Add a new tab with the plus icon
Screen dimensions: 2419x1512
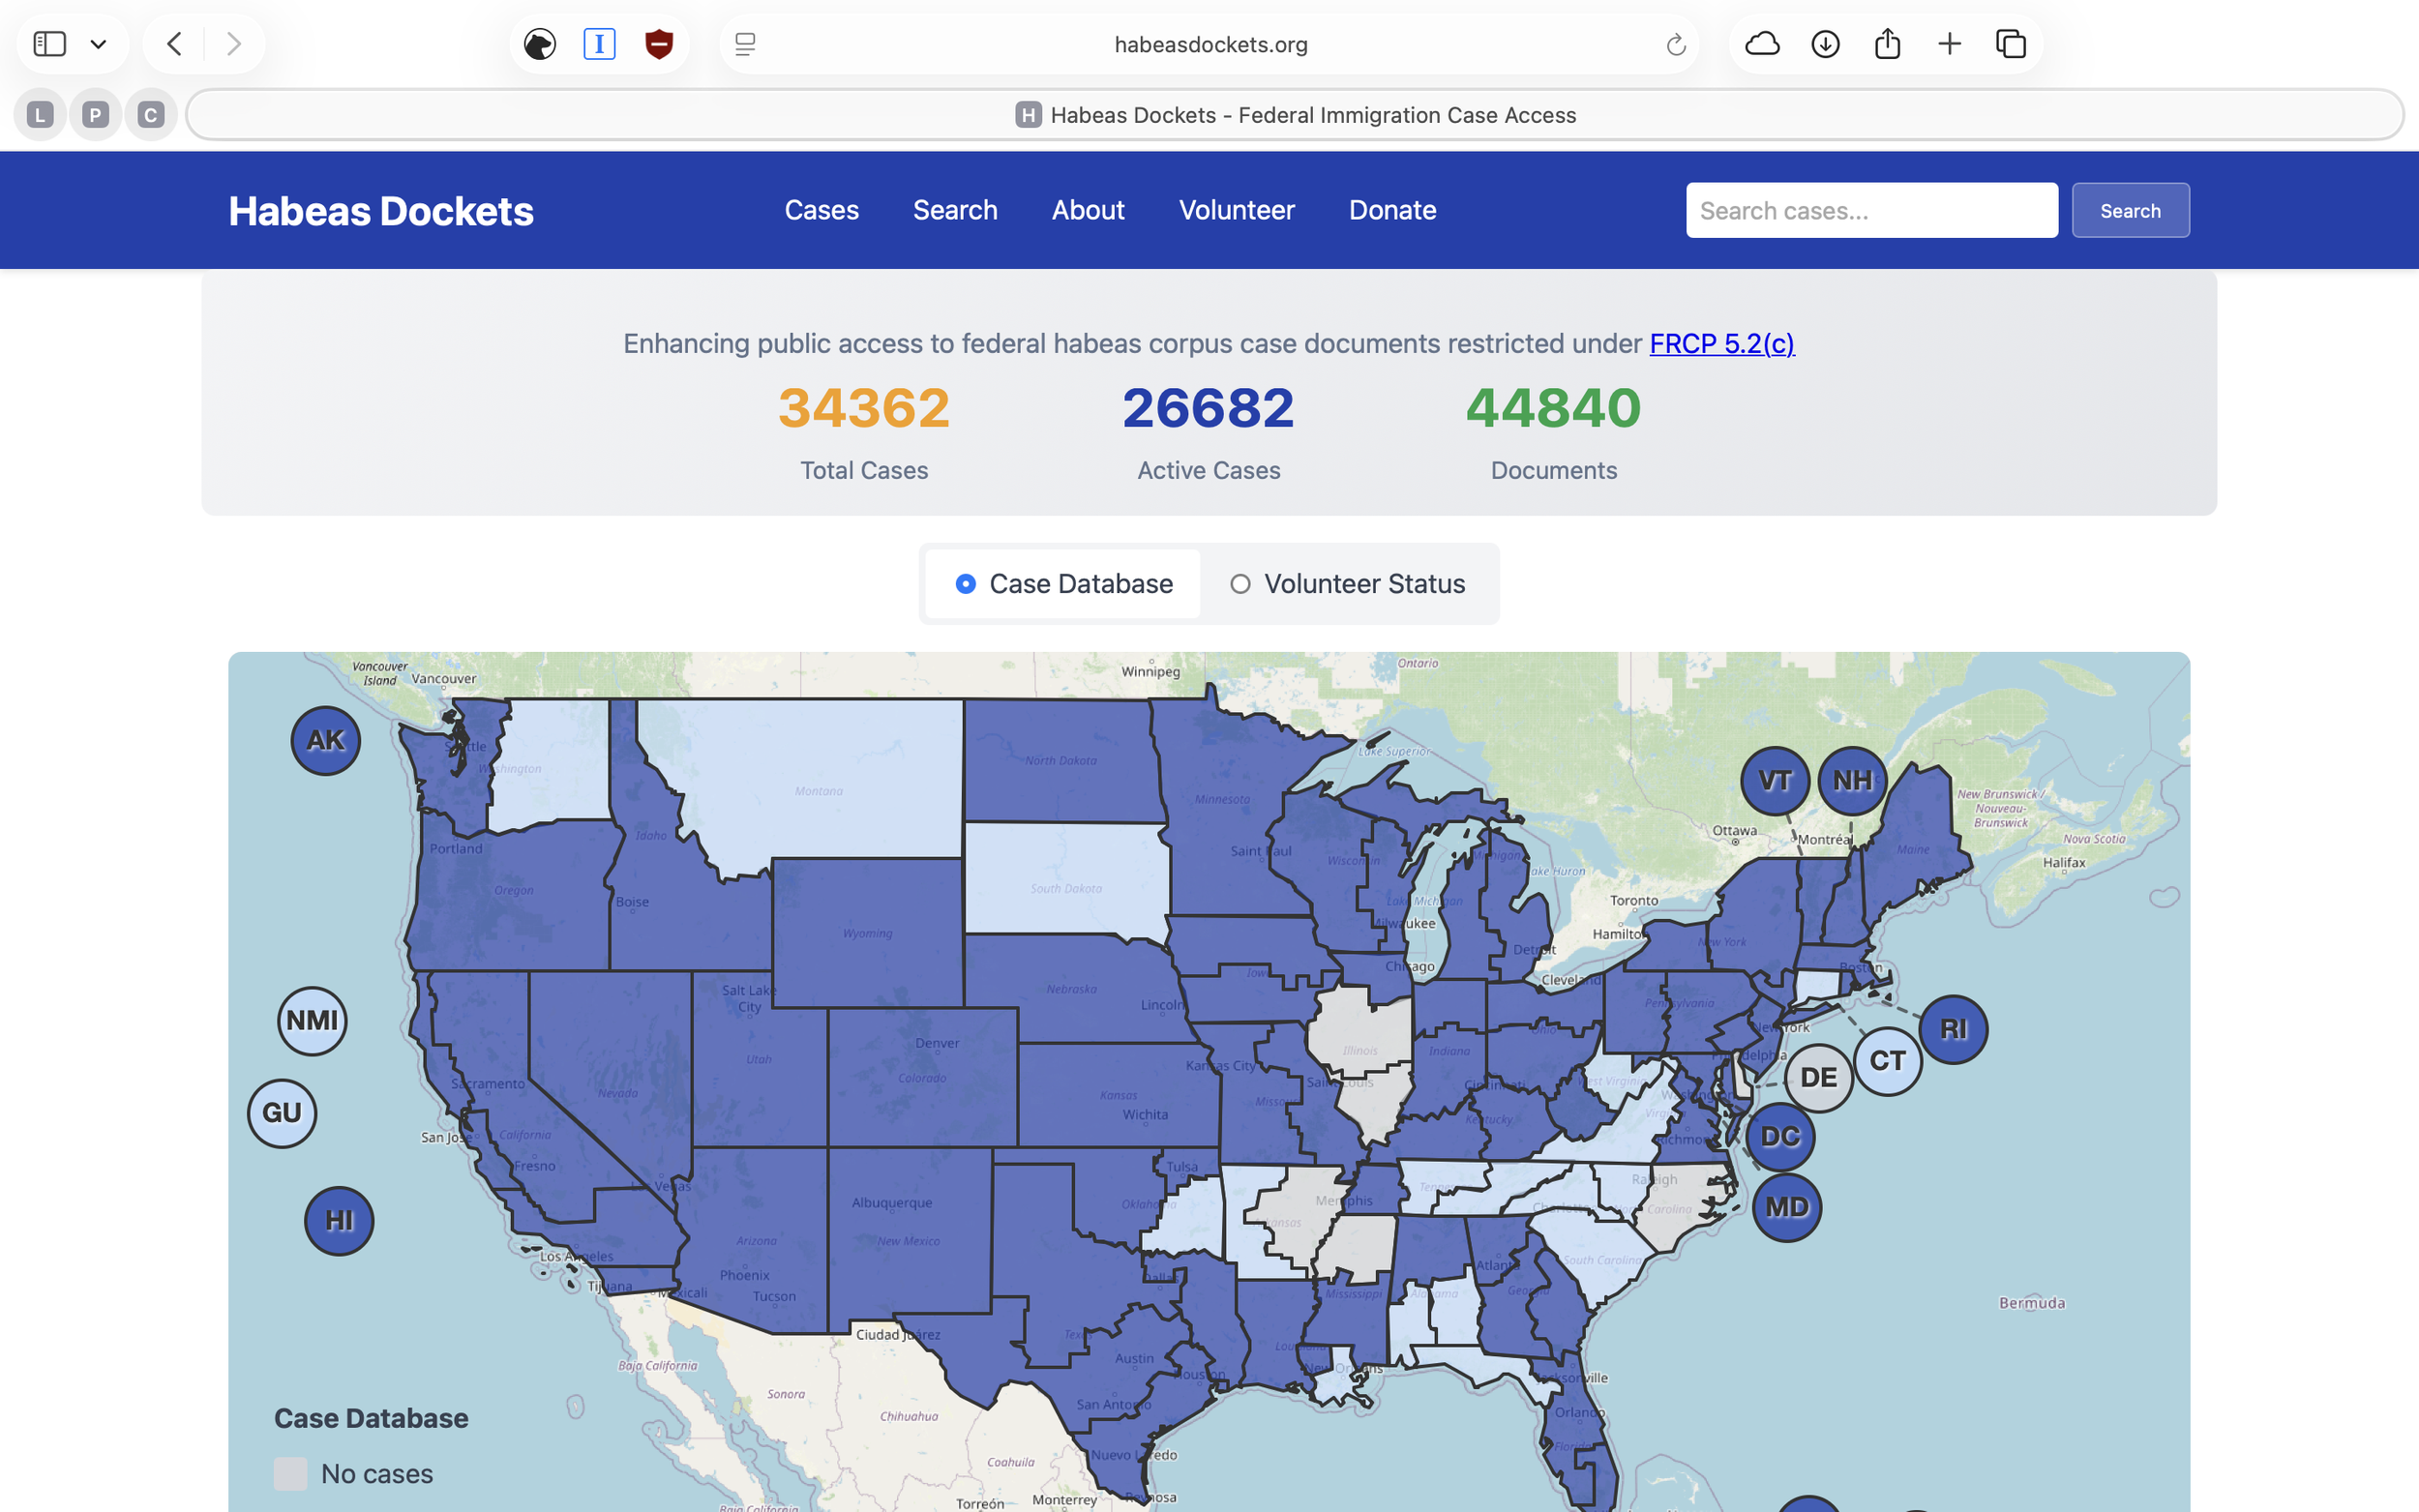pyautogui.click(x=1949, y=44)
